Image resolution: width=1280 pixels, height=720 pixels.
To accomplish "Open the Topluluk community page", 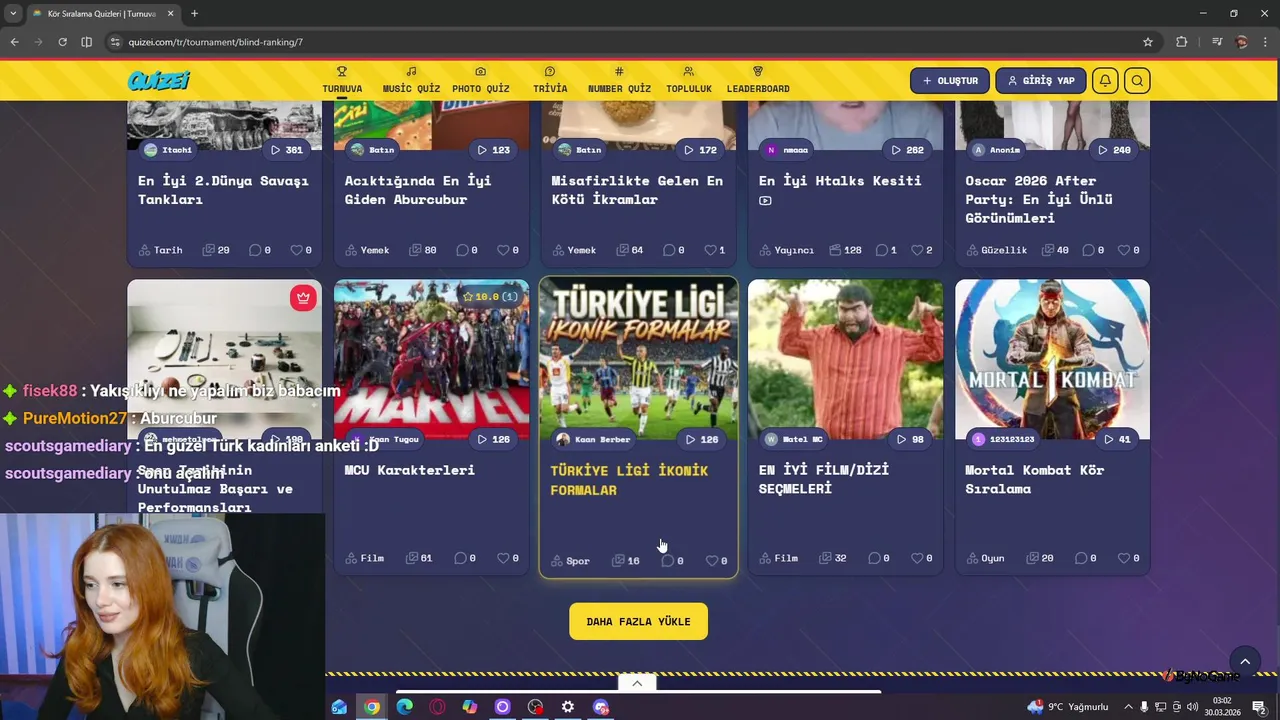I will 689,80.
